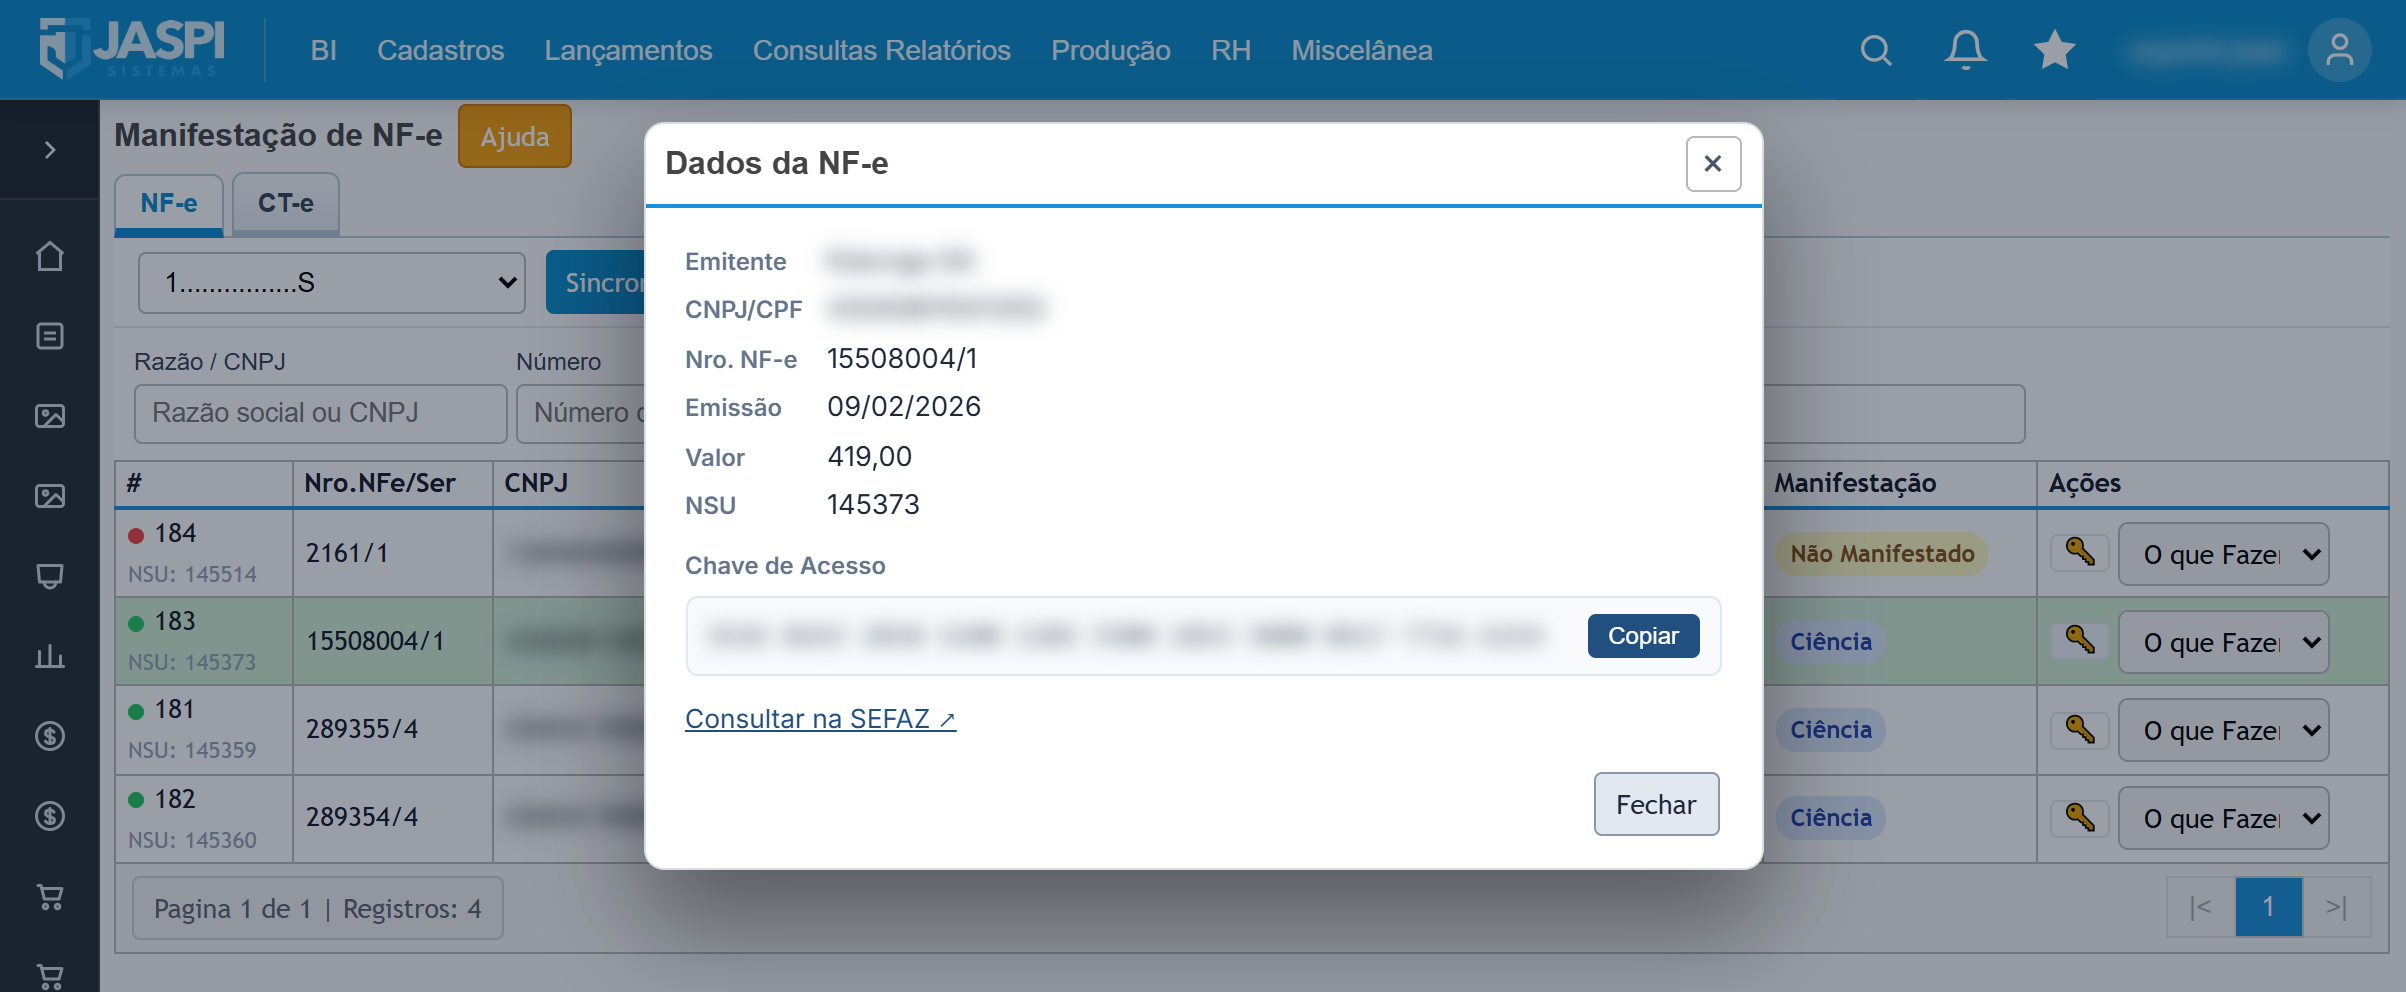This screenshot has width=2406, height=992.
Task: Open the search magnifier icon
Action: pos(1876,50)
